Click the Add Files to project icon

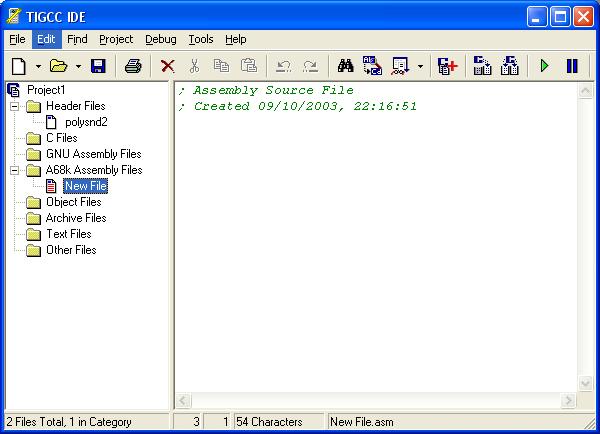[x=447, y=66]
